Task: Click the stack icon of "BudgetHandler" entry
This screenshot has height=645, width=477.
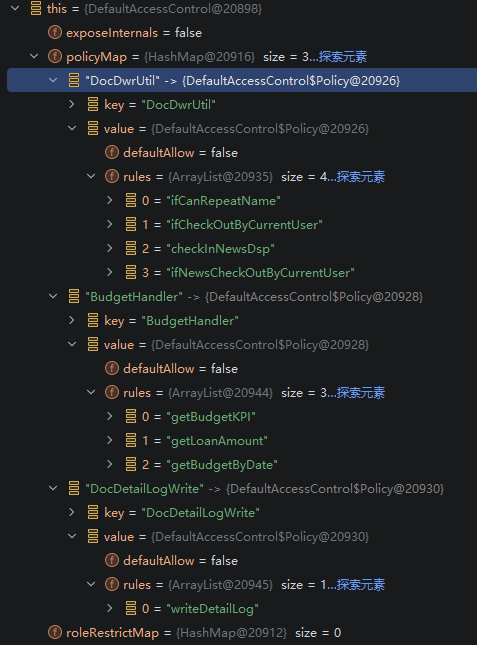Action: [74, 296]
